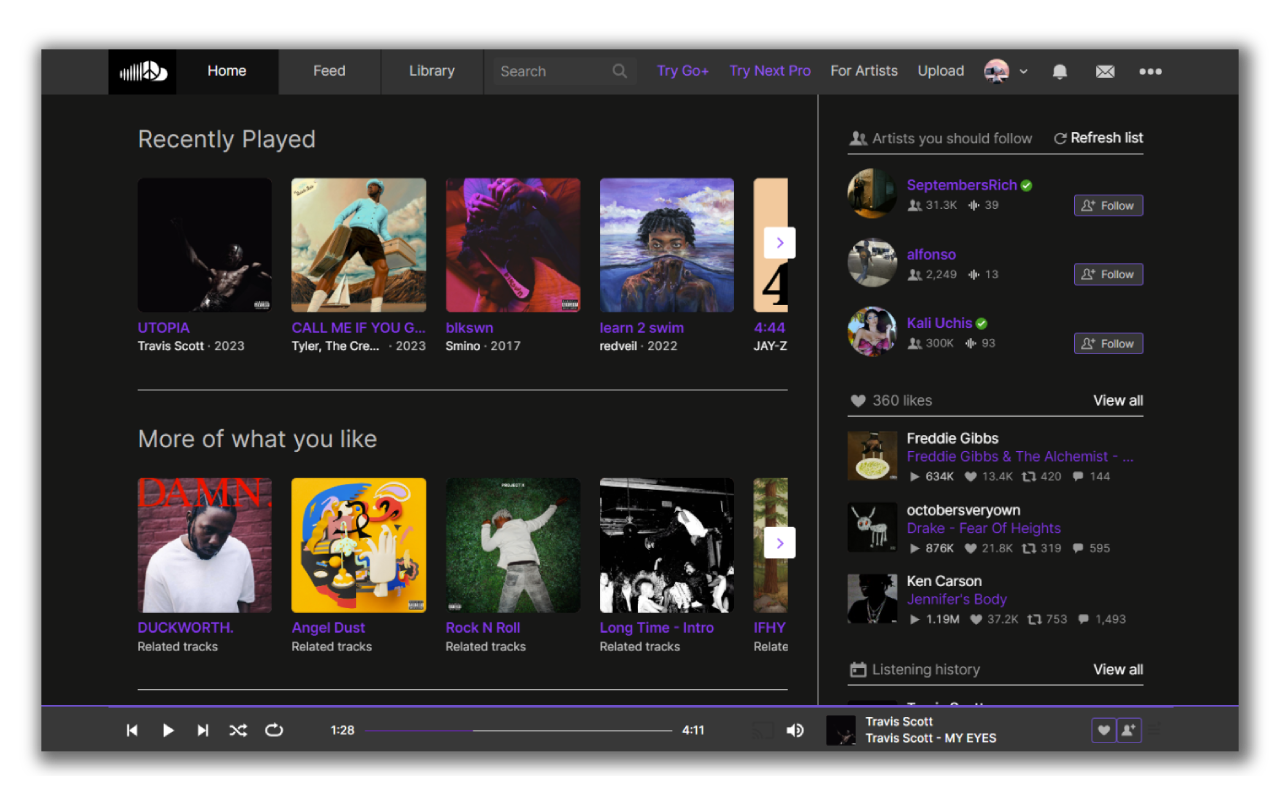
Task: Seek on the track progress bar
Action: click(518, 730)
